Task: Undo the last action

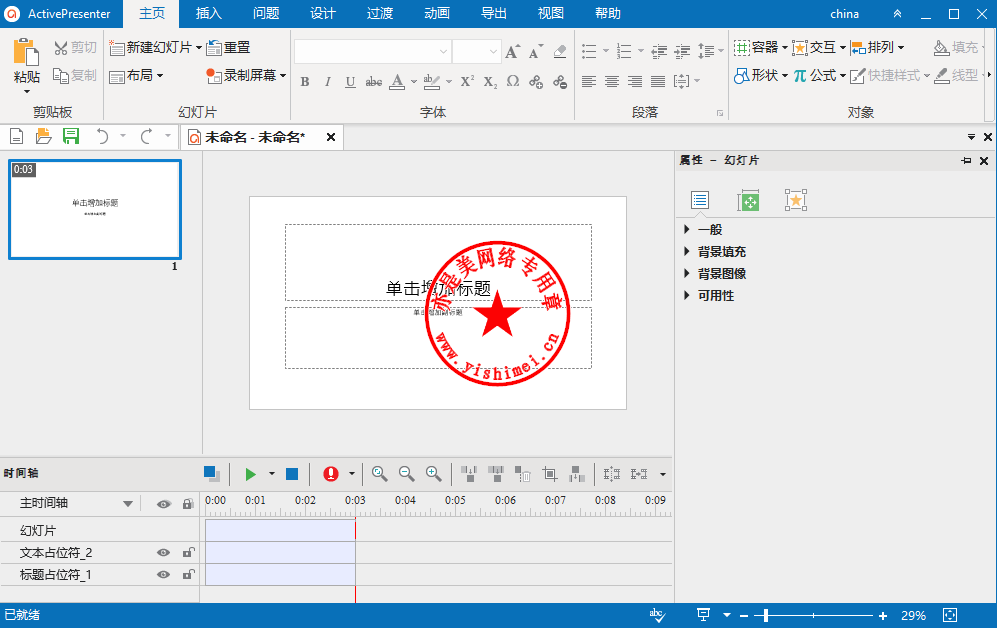Action: pos(102,136)
